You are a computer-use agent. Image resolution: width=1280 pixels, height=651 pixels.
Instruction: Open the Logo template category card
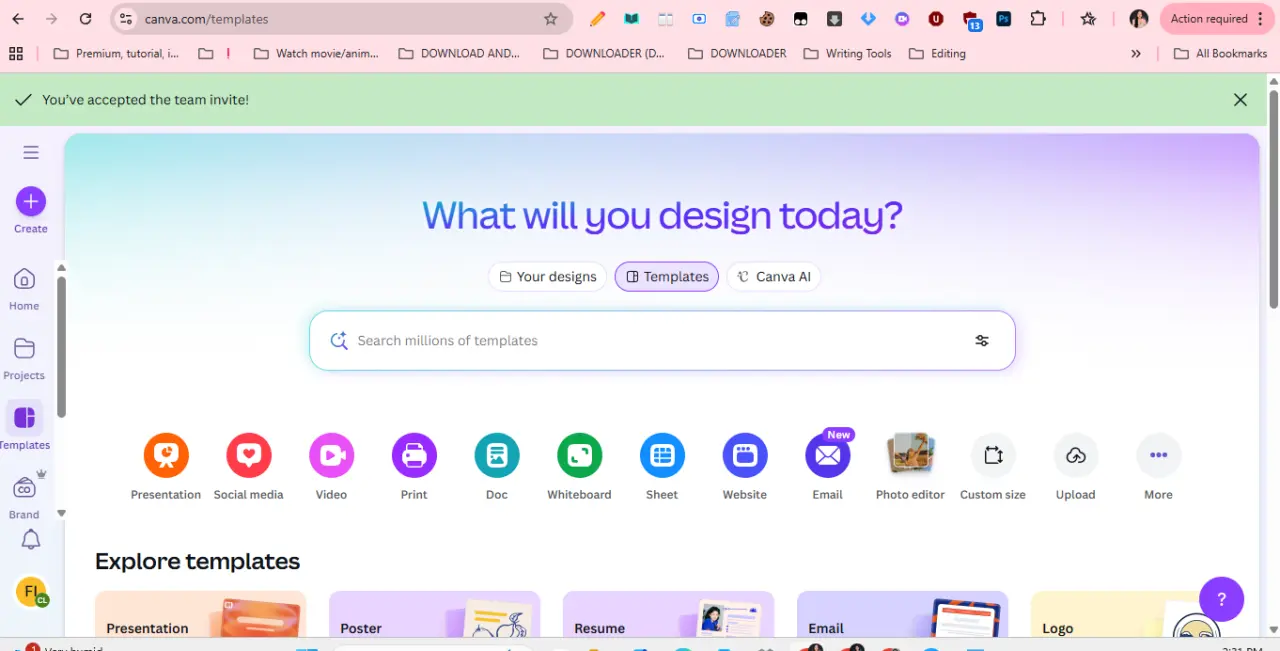pyautogui.click(x=1136, y=614)
